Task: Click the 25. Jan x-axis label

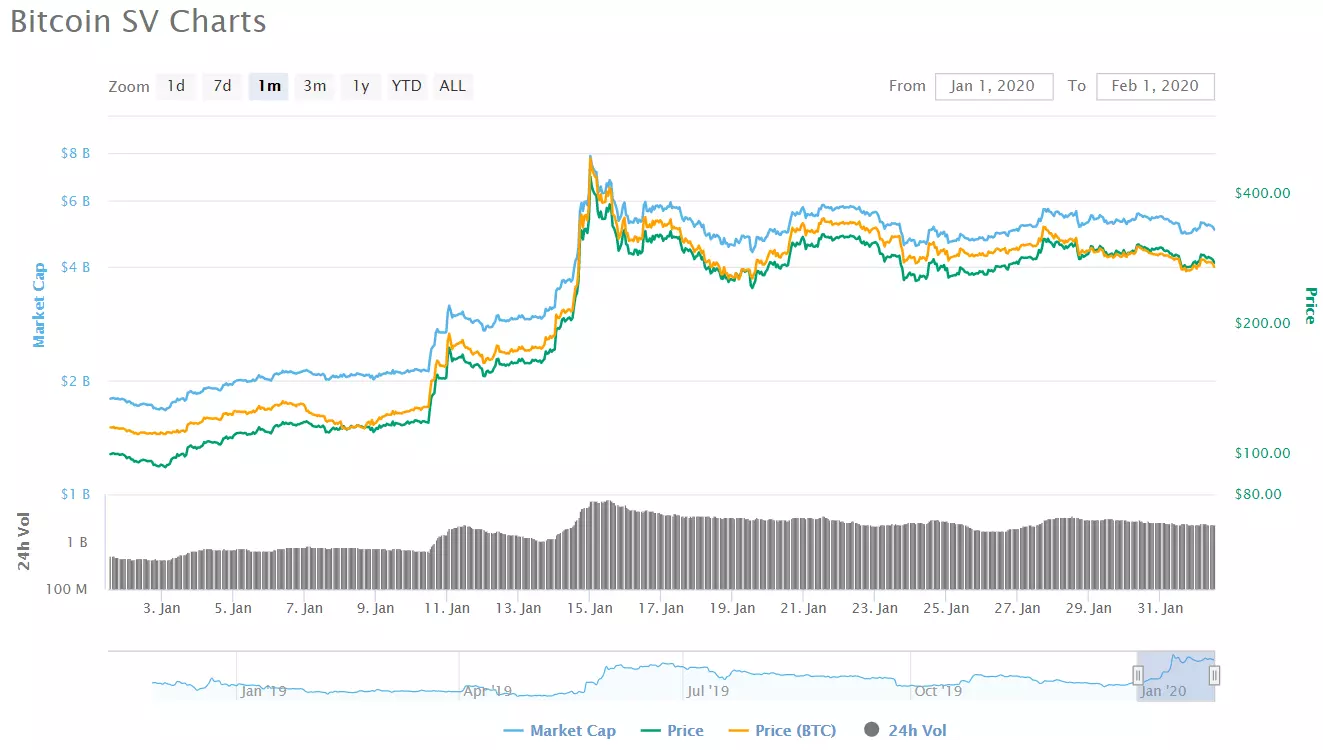Action: 946,608
